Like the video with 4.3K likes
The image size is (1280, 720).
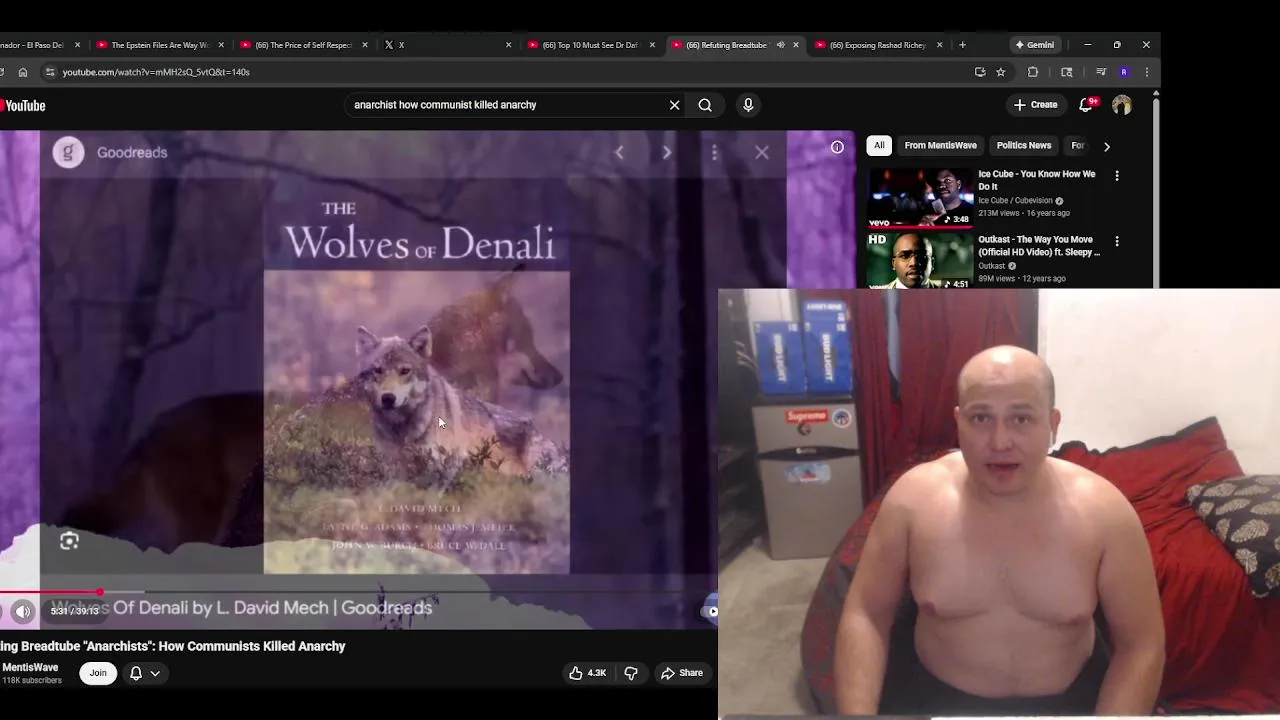588,673
